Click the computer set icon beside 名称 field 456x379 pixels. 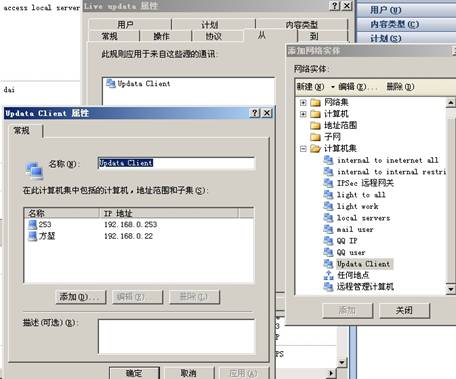coord(34,170)
